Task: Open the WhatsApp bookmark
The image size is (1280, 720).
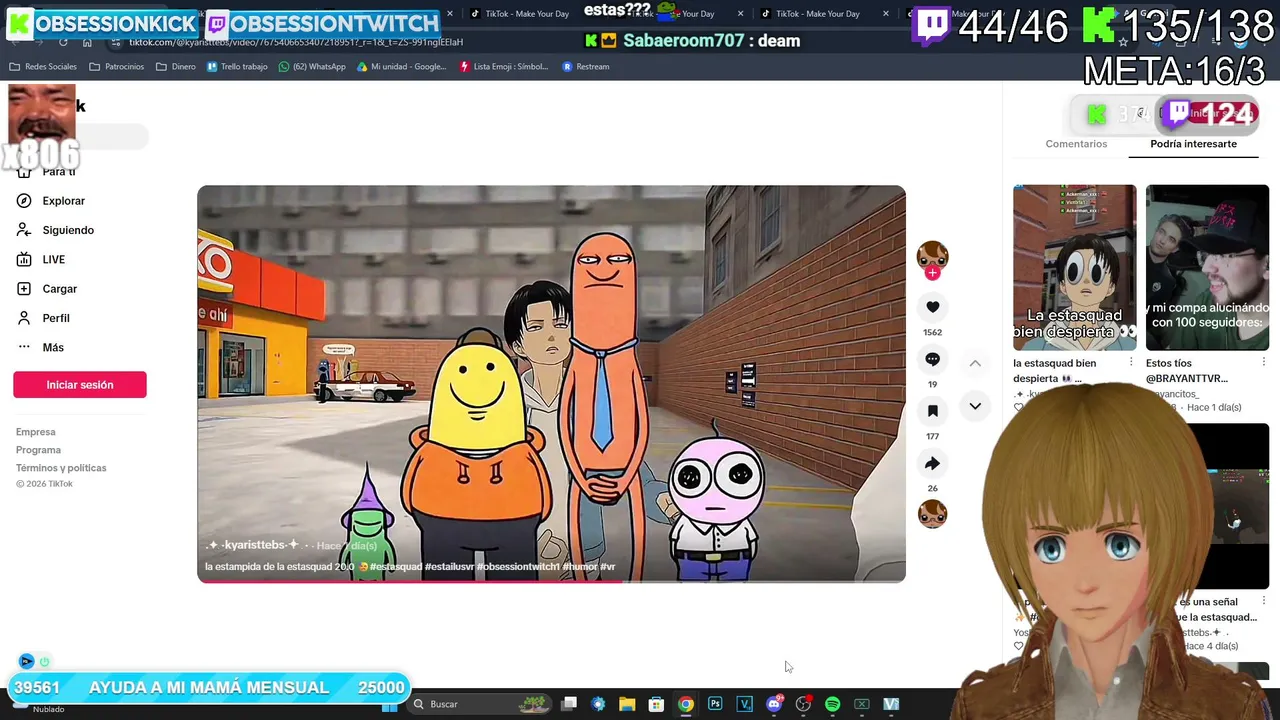Action: pos(312,67)
